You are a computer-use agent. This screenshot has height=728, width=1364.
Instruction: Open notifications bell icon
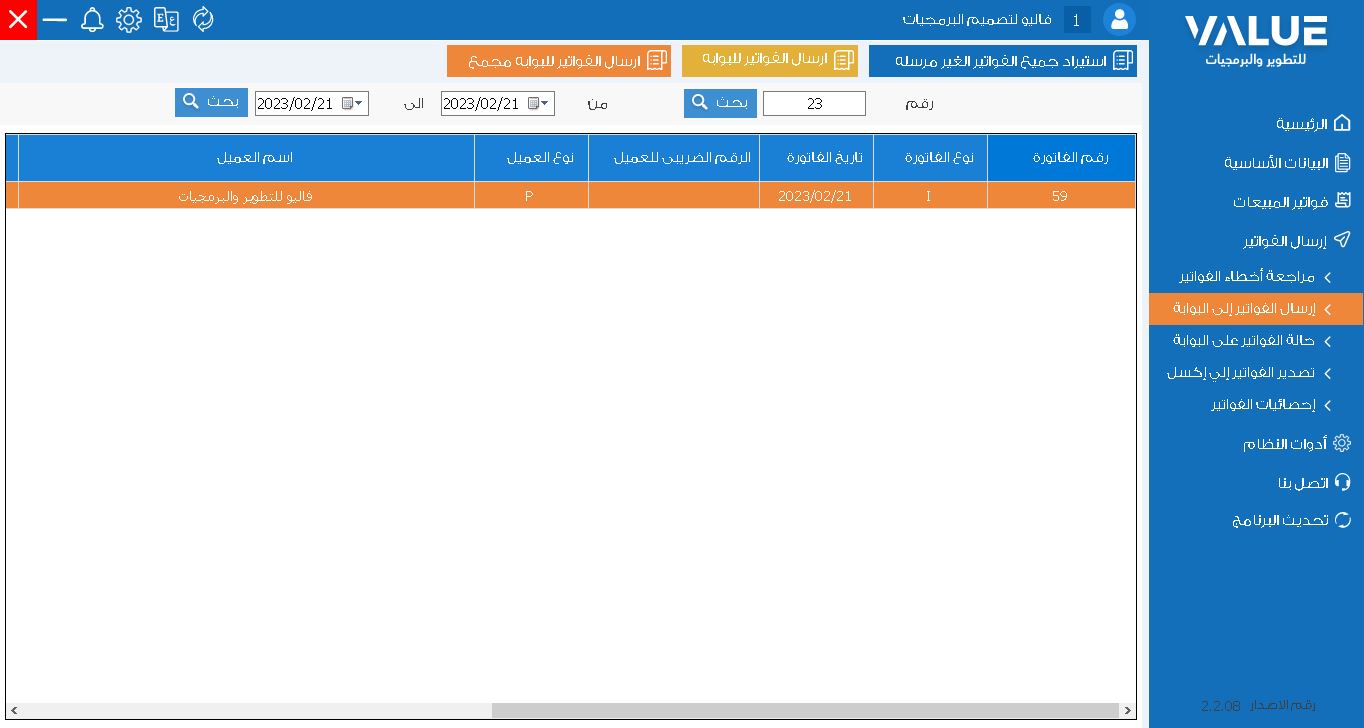[92, 19]
